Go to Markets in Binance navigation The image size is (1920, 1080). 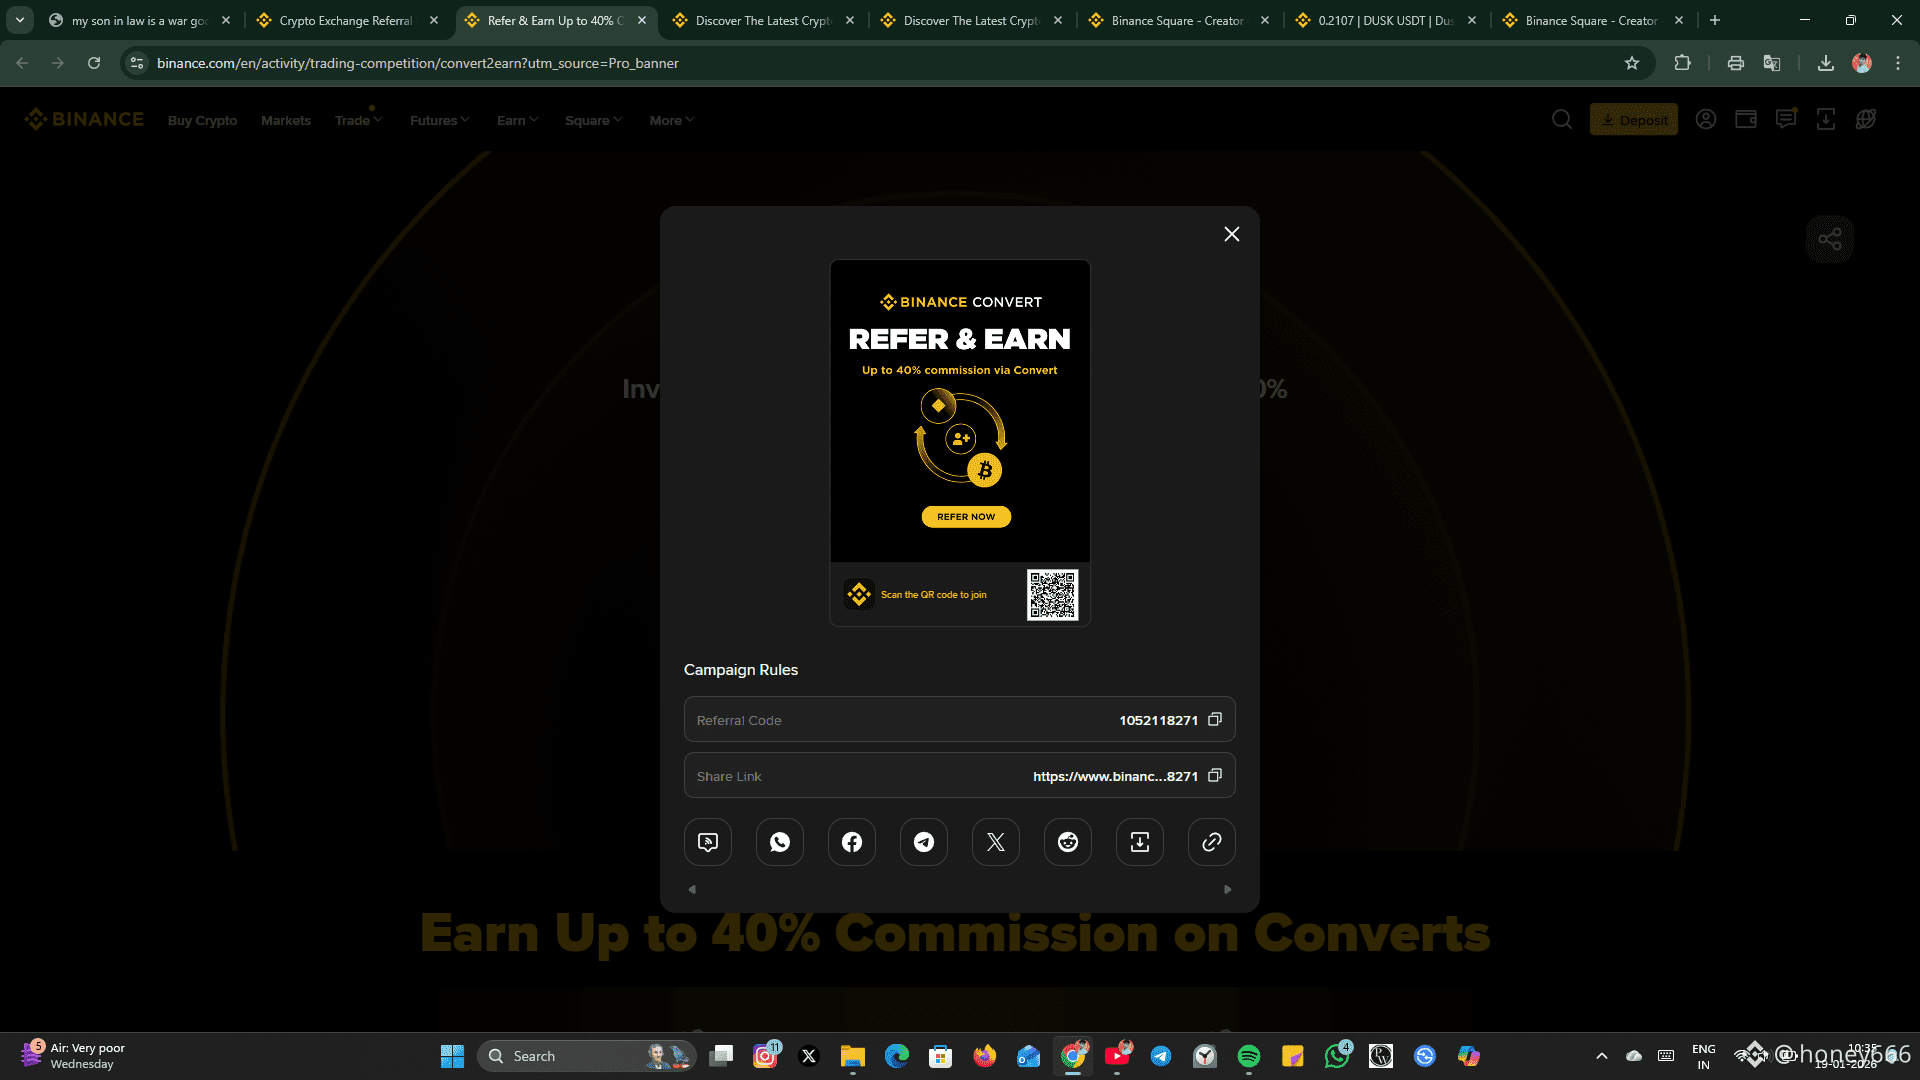click(x=286, y=120)
